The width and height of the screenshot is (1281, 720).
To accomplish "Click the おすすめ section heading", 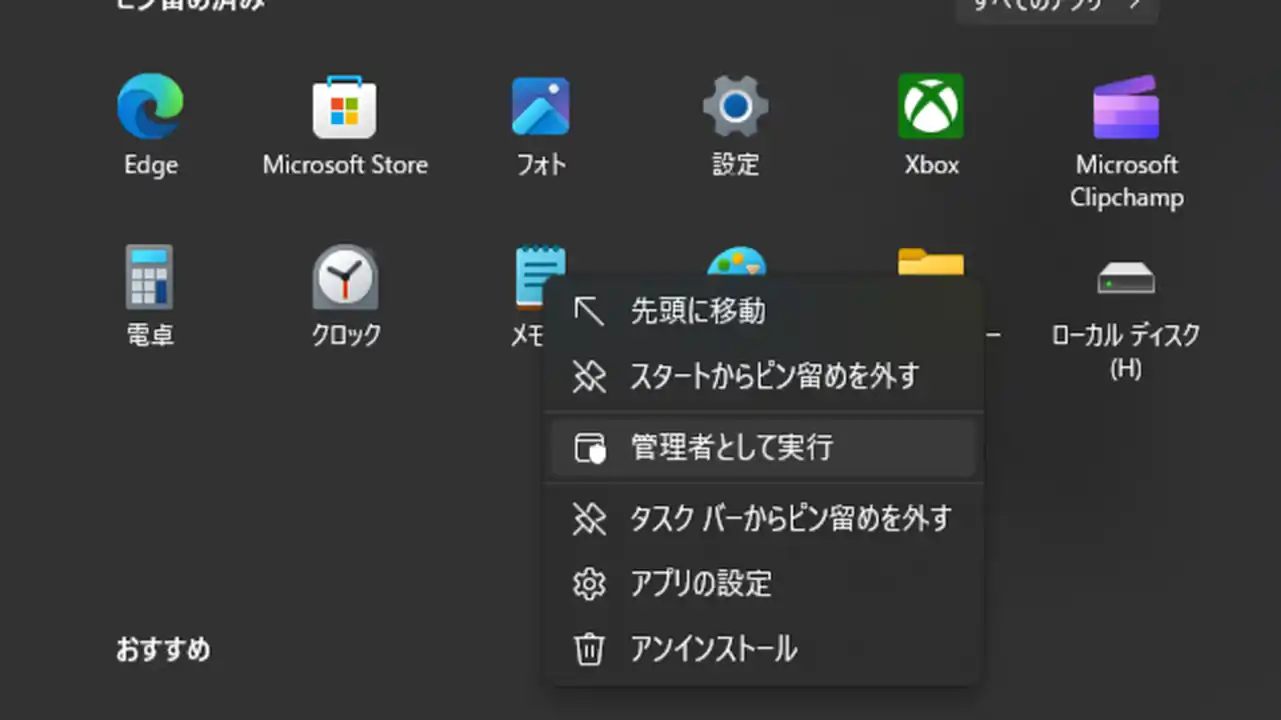I will click(163, 649).
